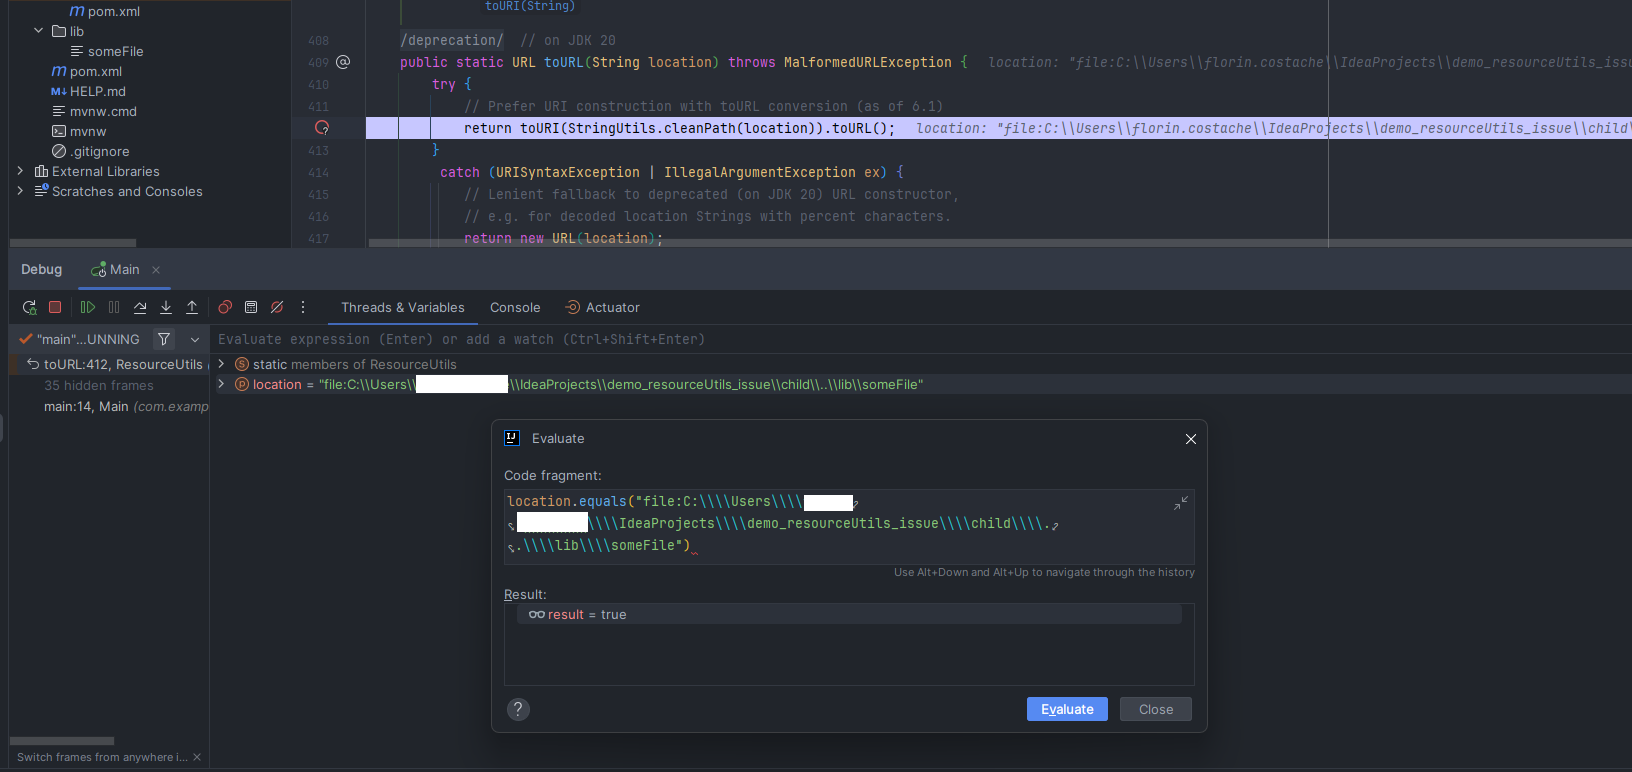This screenshot has height=772, width=1632.
Task: Open the View Breakpoints icon
Action: pyautogui.click(x=225, y=307)
